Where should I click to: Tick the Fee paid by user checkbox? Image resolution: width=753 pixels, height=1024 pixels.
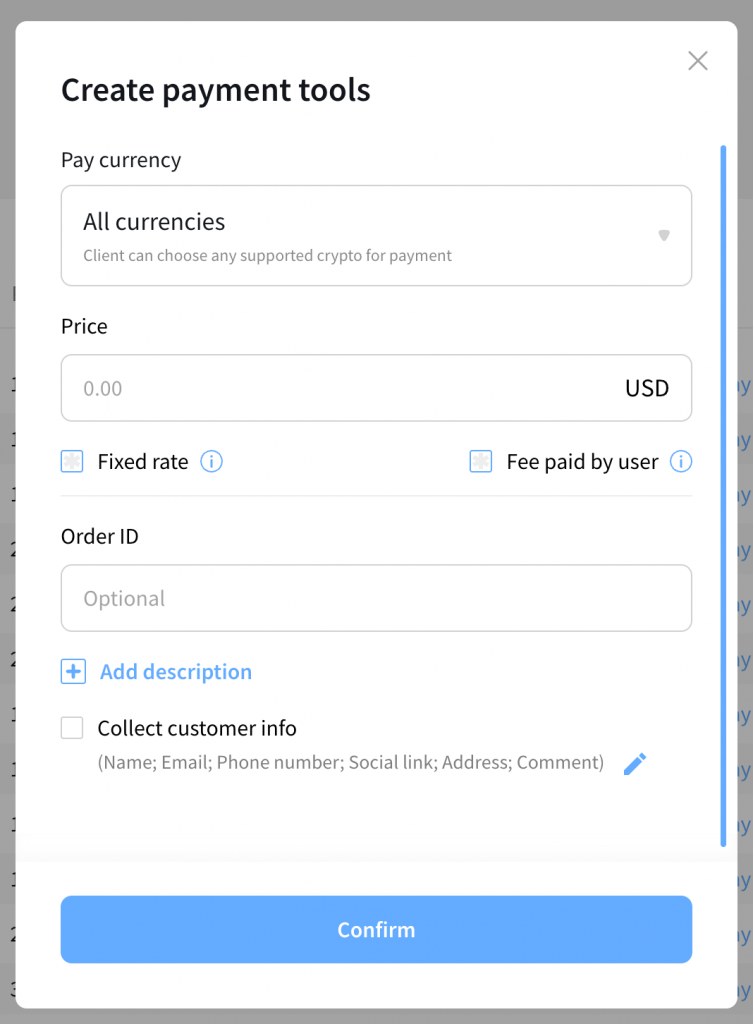481,461
